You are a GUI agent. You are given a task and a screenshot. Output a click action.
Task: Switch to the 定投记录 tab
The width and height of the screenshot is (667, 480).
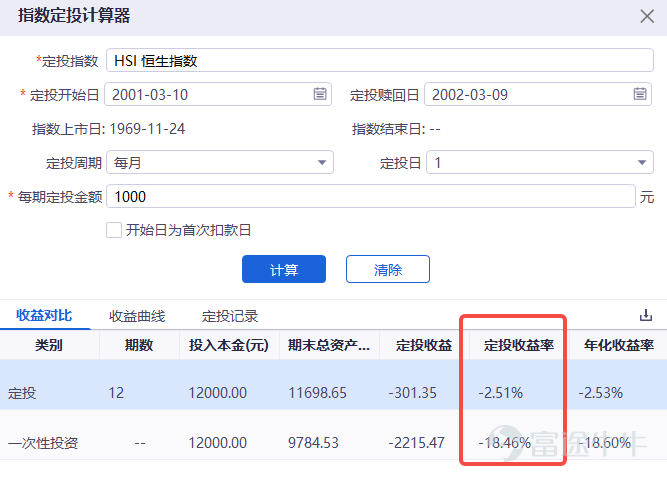coord(230,316)
